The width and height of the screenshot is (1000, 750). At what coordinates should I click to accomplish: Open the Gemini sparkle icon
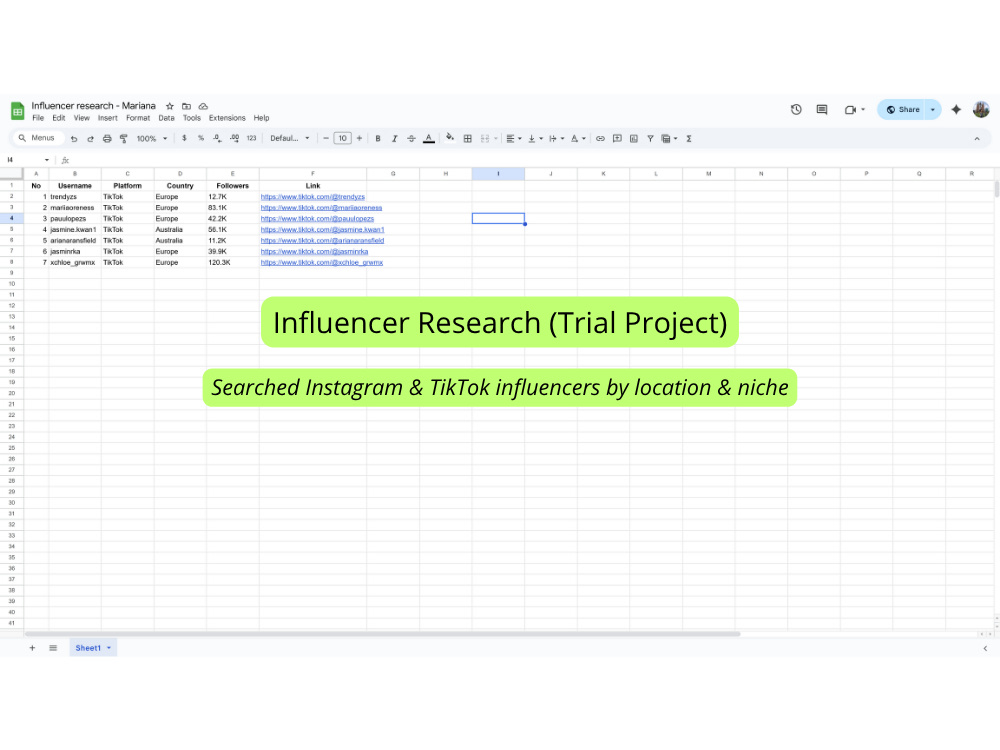(956, 110)
